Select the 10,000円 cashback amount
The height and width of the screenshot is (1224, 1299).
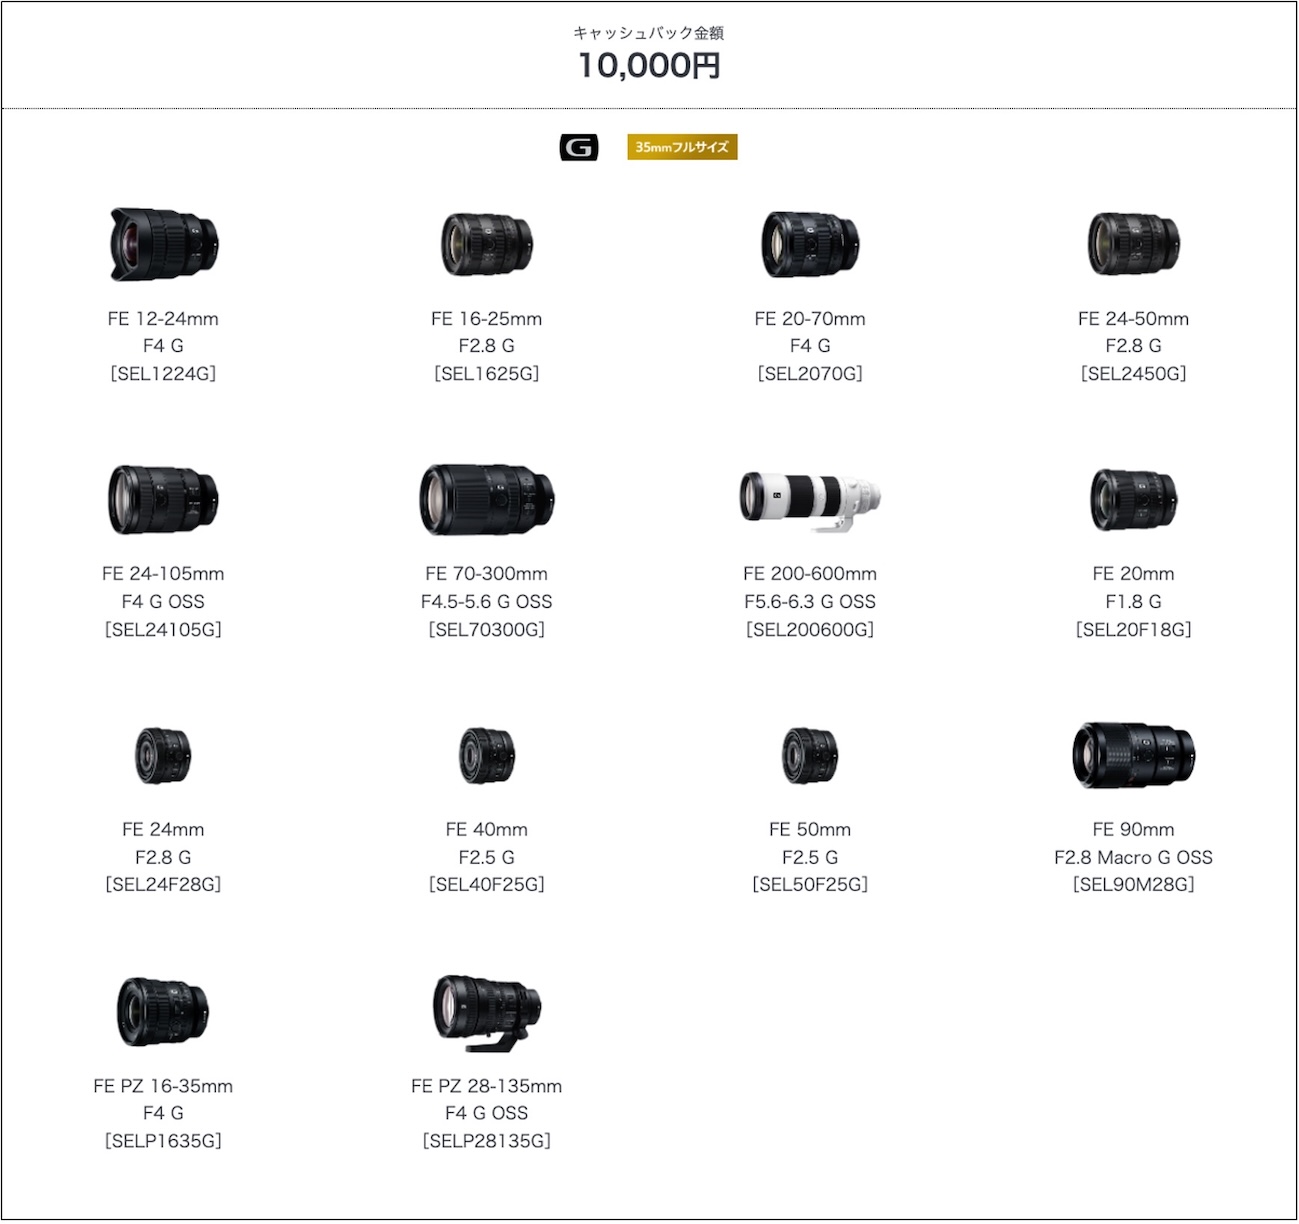pos(649,65)
